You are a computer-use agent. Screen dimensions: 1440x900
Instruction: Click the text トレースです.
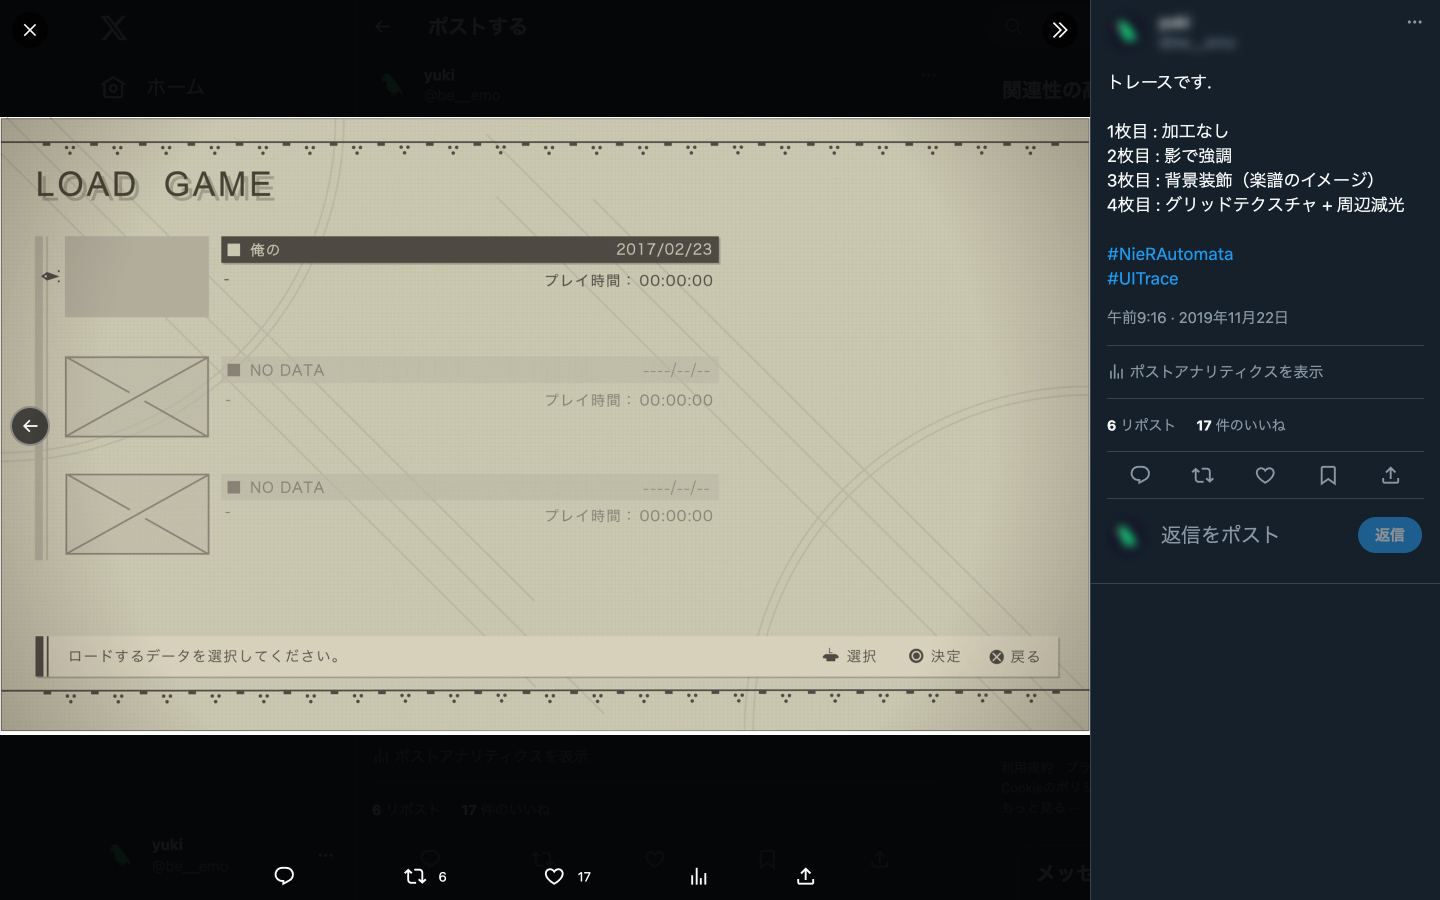tap(1160, 82)
